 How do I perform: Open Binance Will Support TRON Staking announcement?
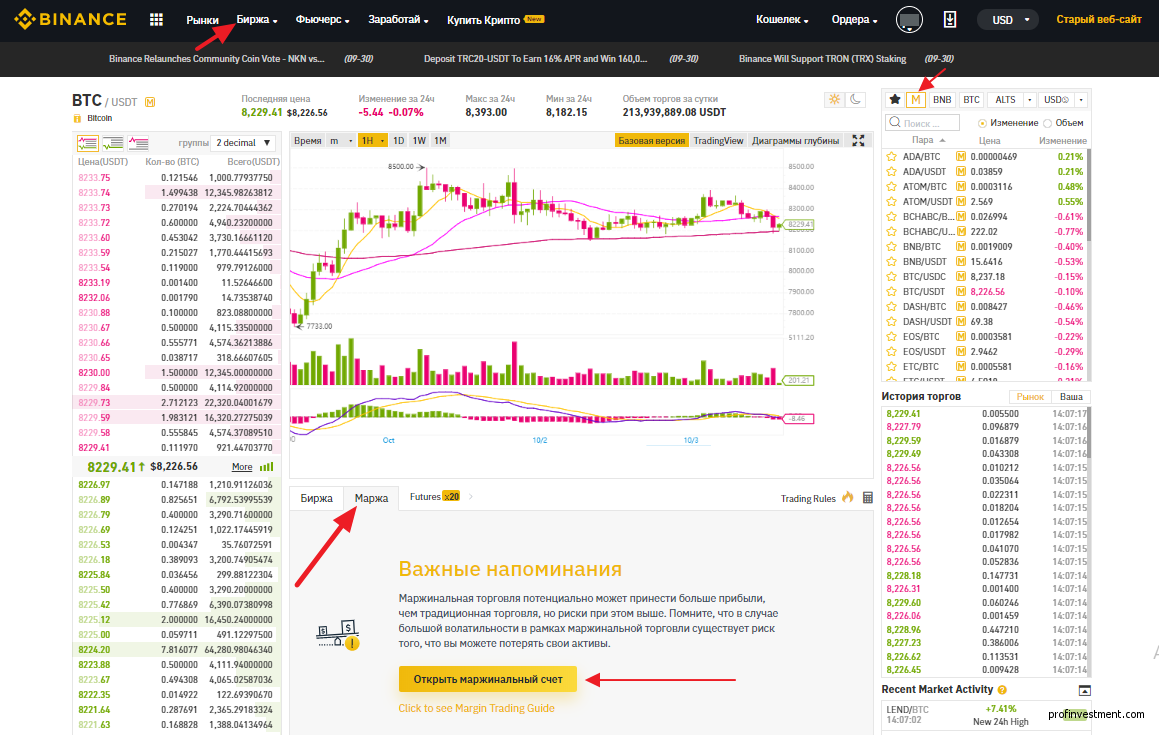click(x=822, y=58)
